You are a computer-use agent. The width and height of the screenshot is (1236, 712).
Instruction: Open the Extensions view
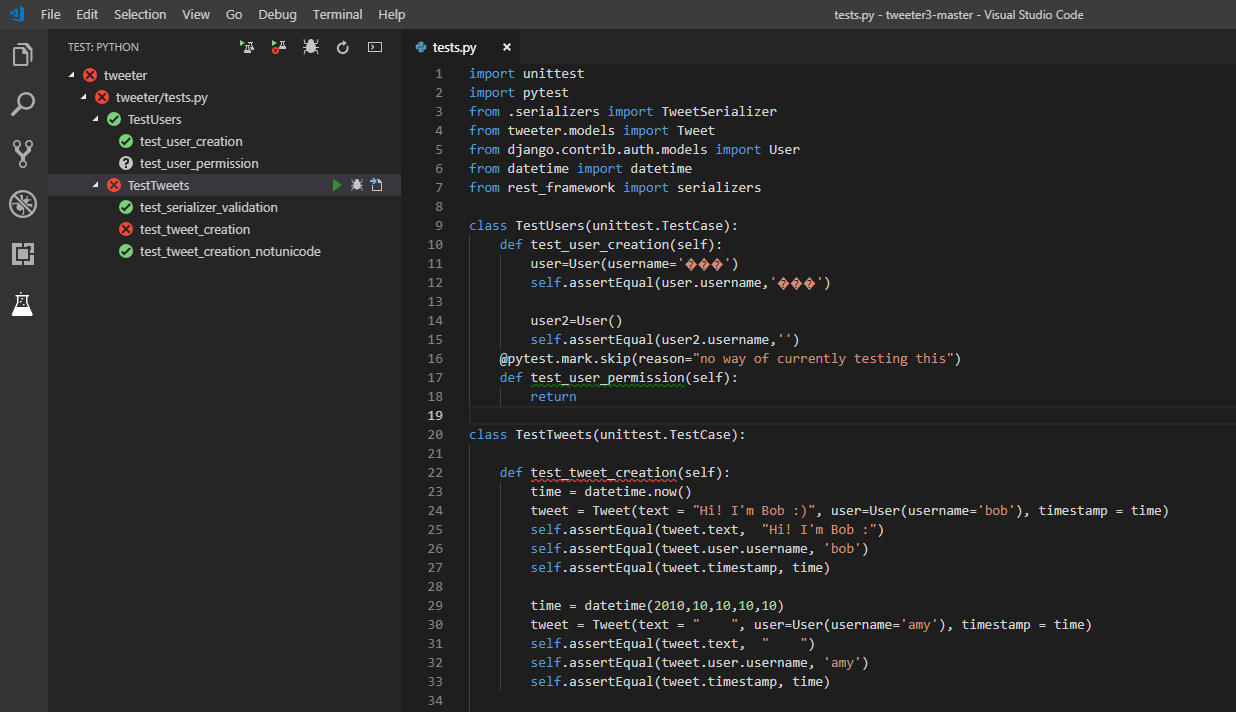click(23, 254)
